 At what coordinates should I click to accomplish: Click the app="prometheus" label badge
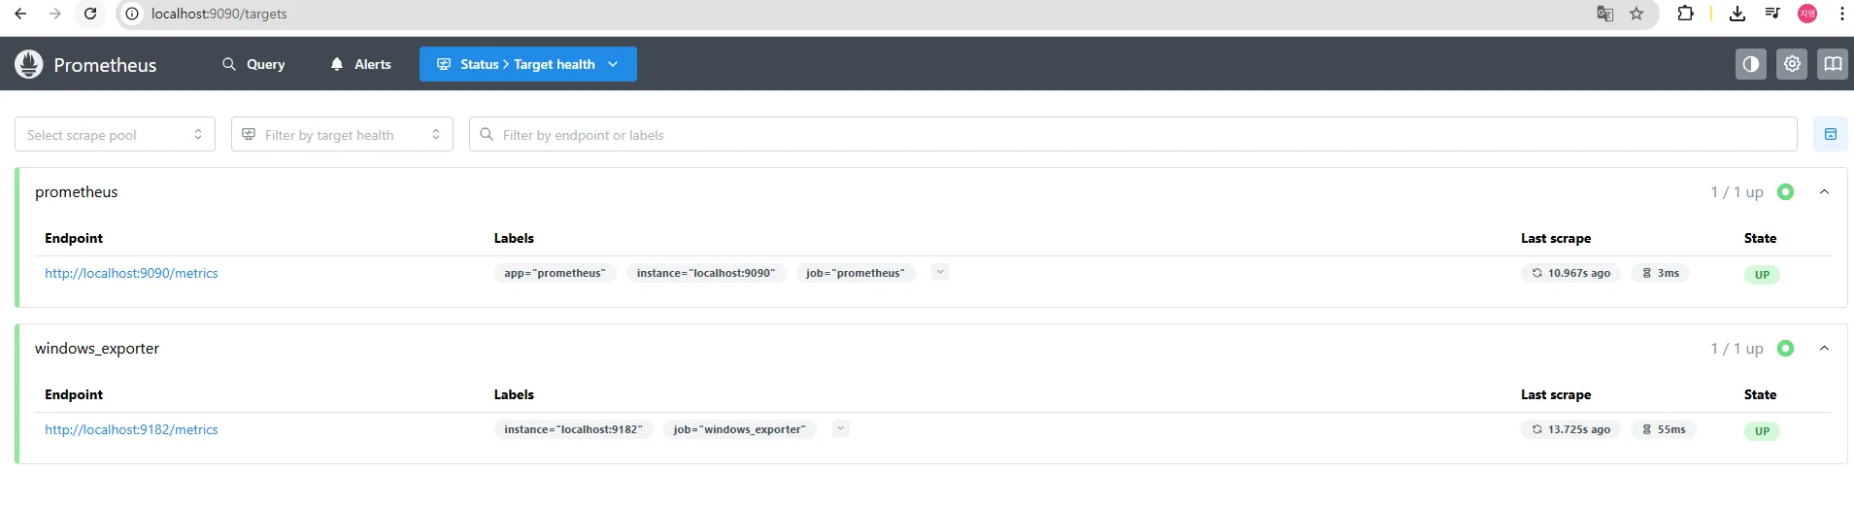point(555,273)
